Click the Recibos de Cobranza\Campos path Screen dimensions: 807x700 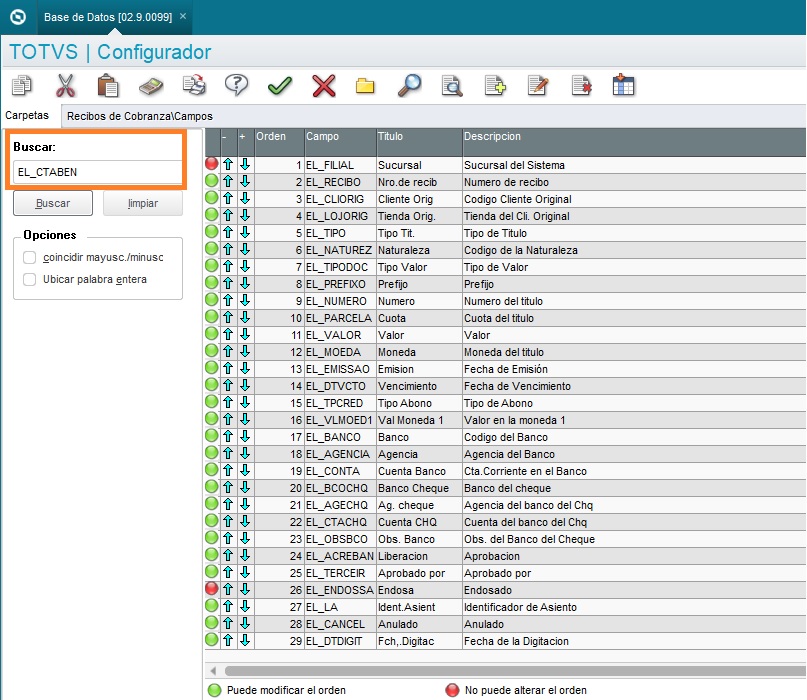click(x=139, y=116)
